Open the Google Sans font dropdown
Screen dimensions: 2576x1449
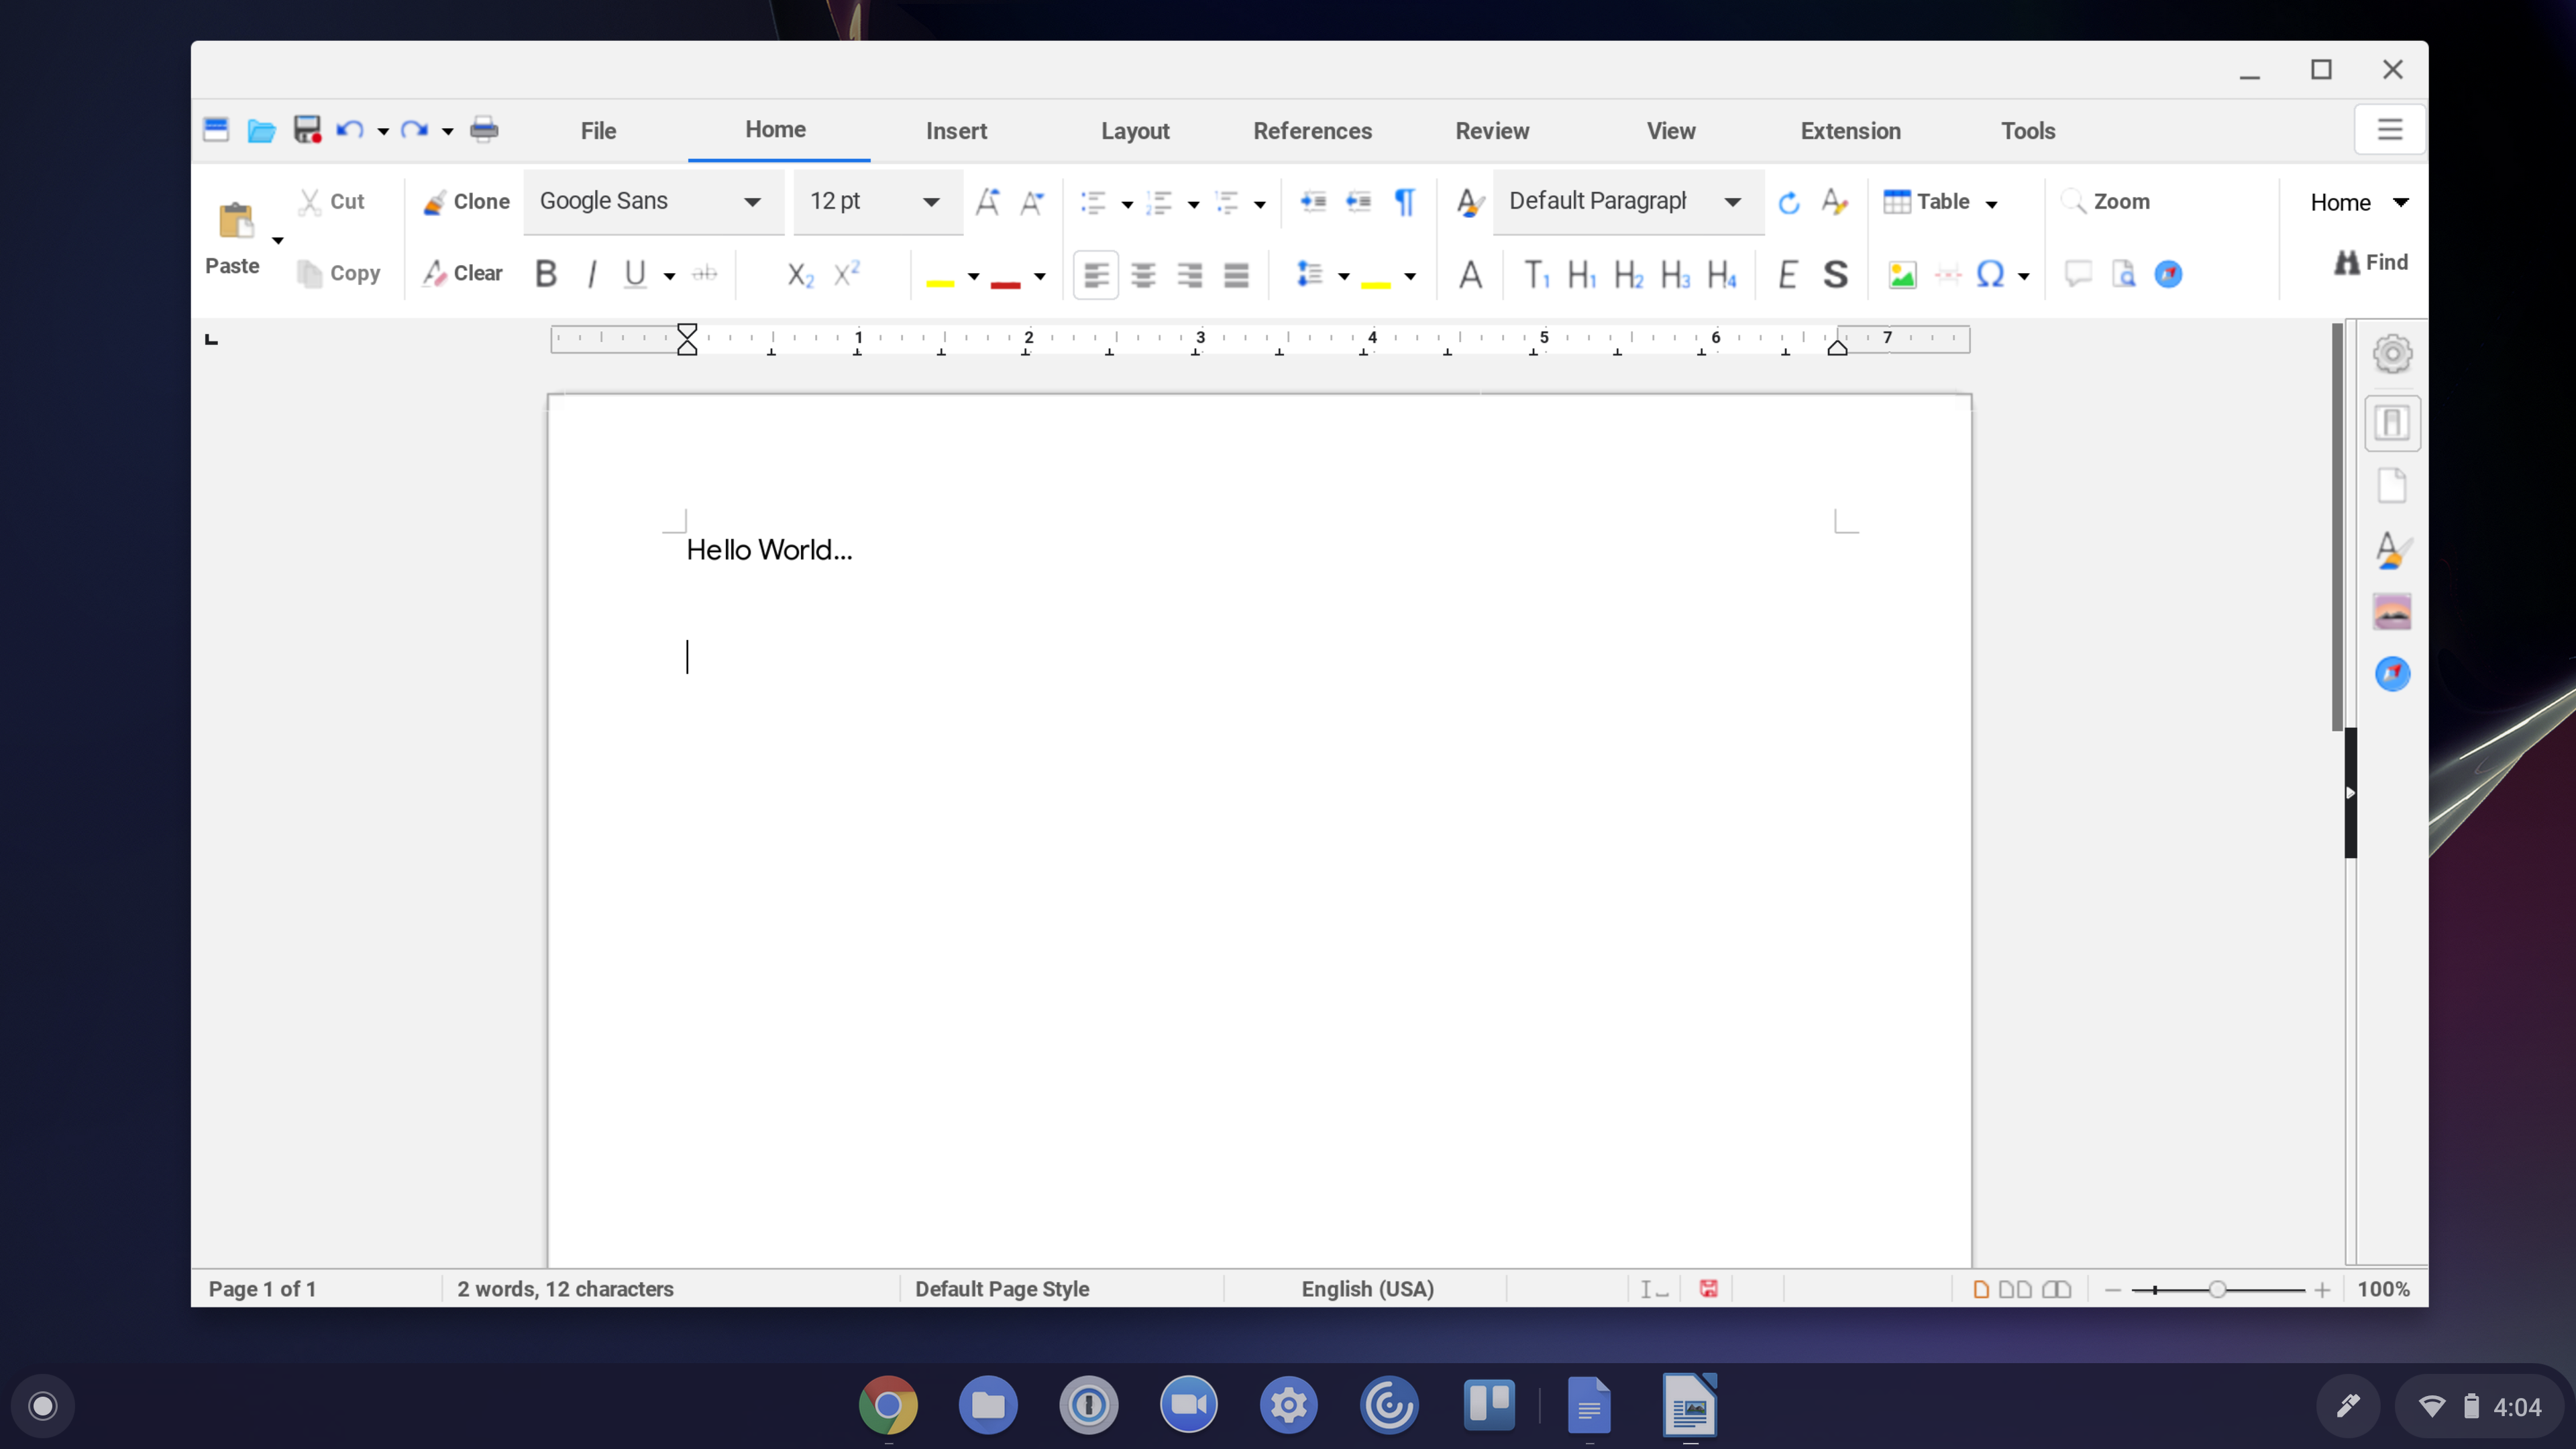coord(752,202)
